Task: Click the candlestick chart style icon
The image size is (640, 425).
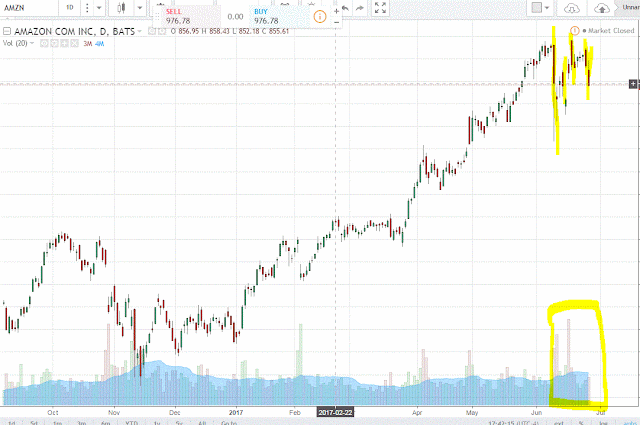Action: tap(121, 8)
